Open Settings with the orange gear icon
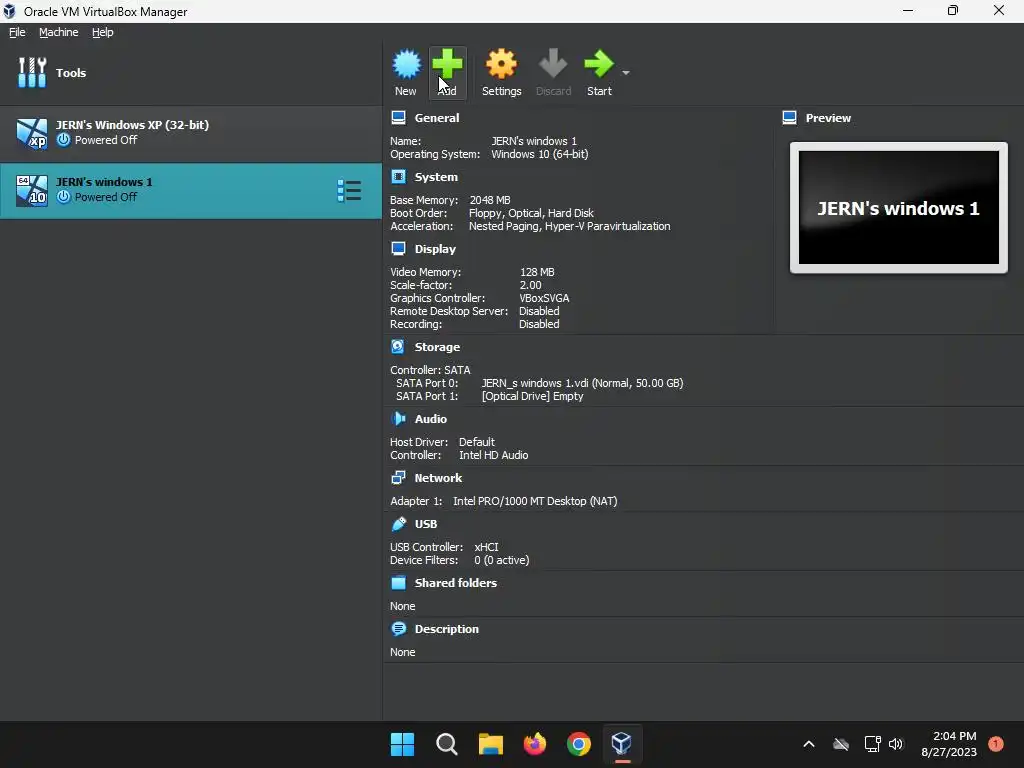 [501, 64]
